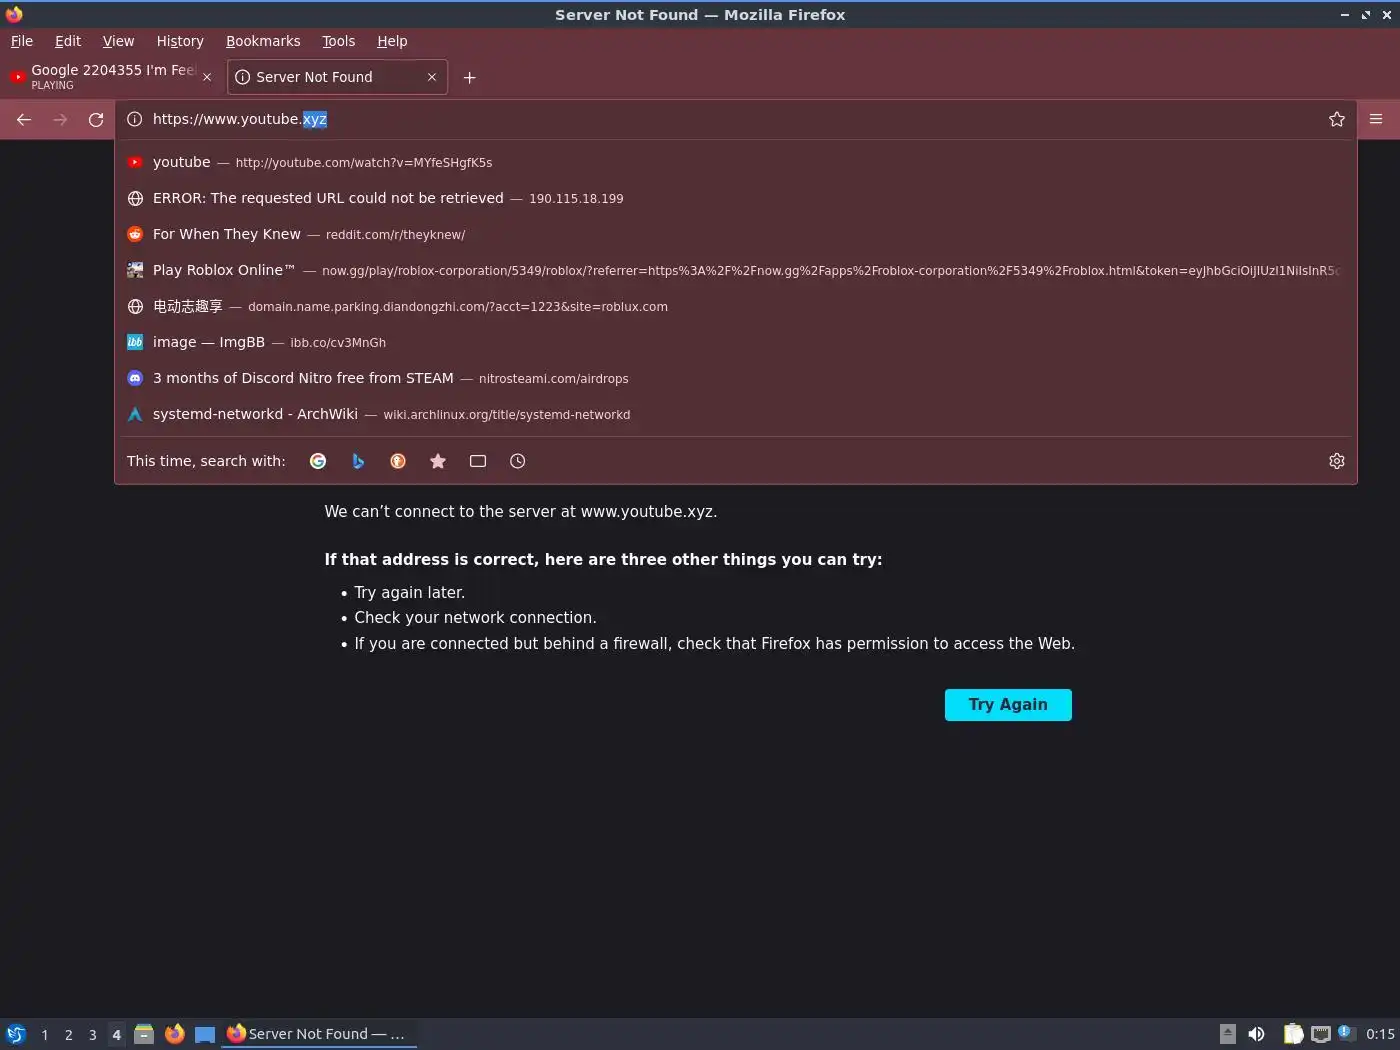Open the Help menu
This screenshot has height=1050, width=1400.
point(392,41)
